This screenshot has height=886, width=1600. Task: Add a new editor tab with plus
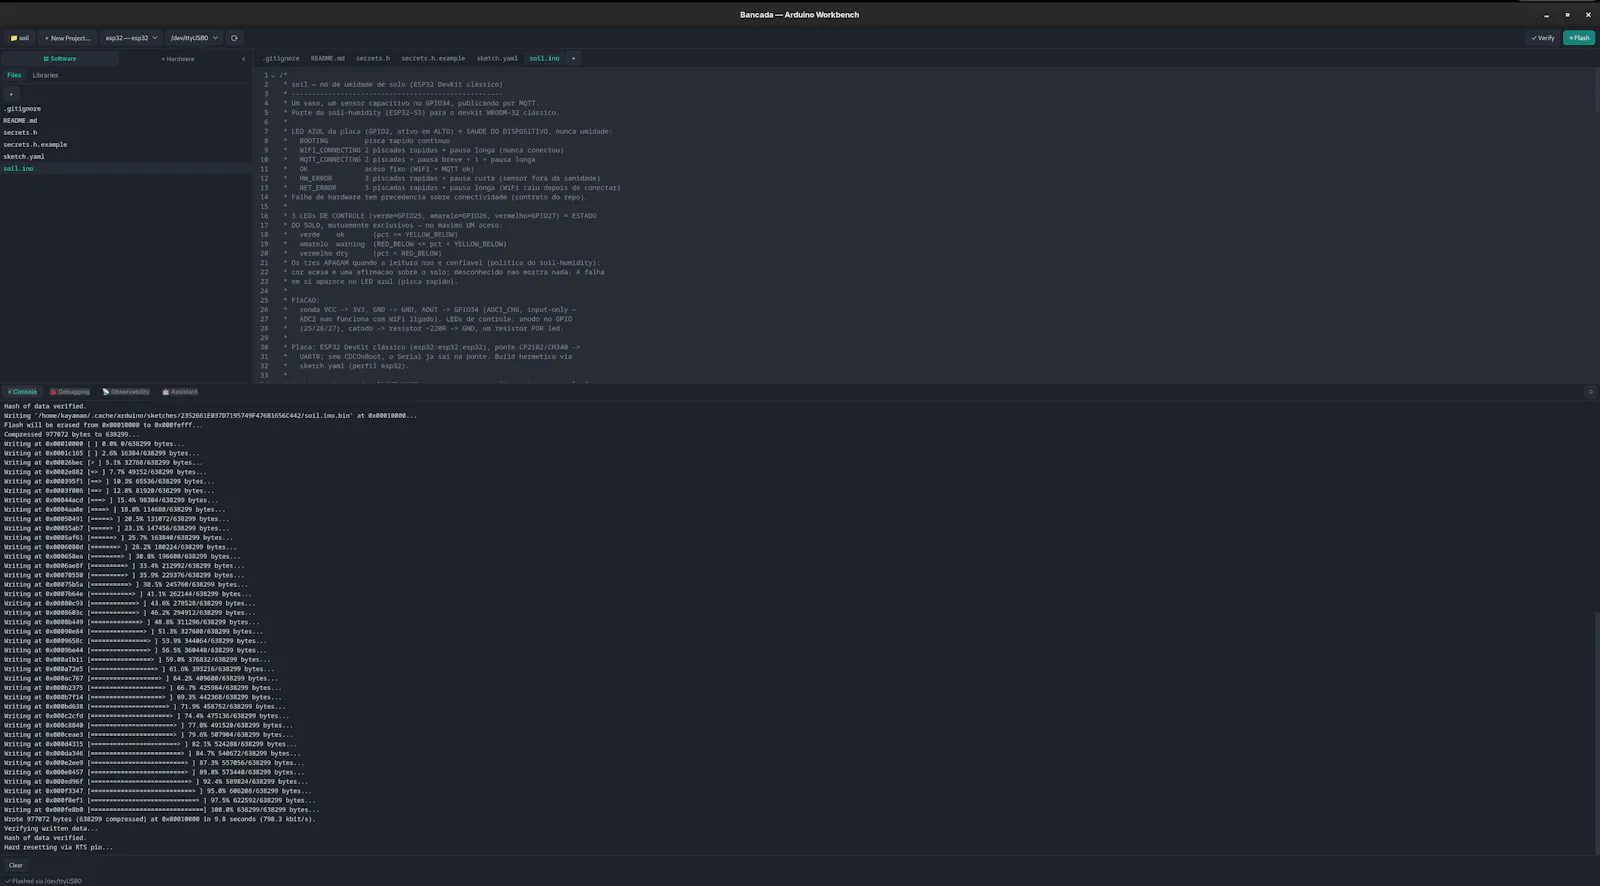(573, 58)
